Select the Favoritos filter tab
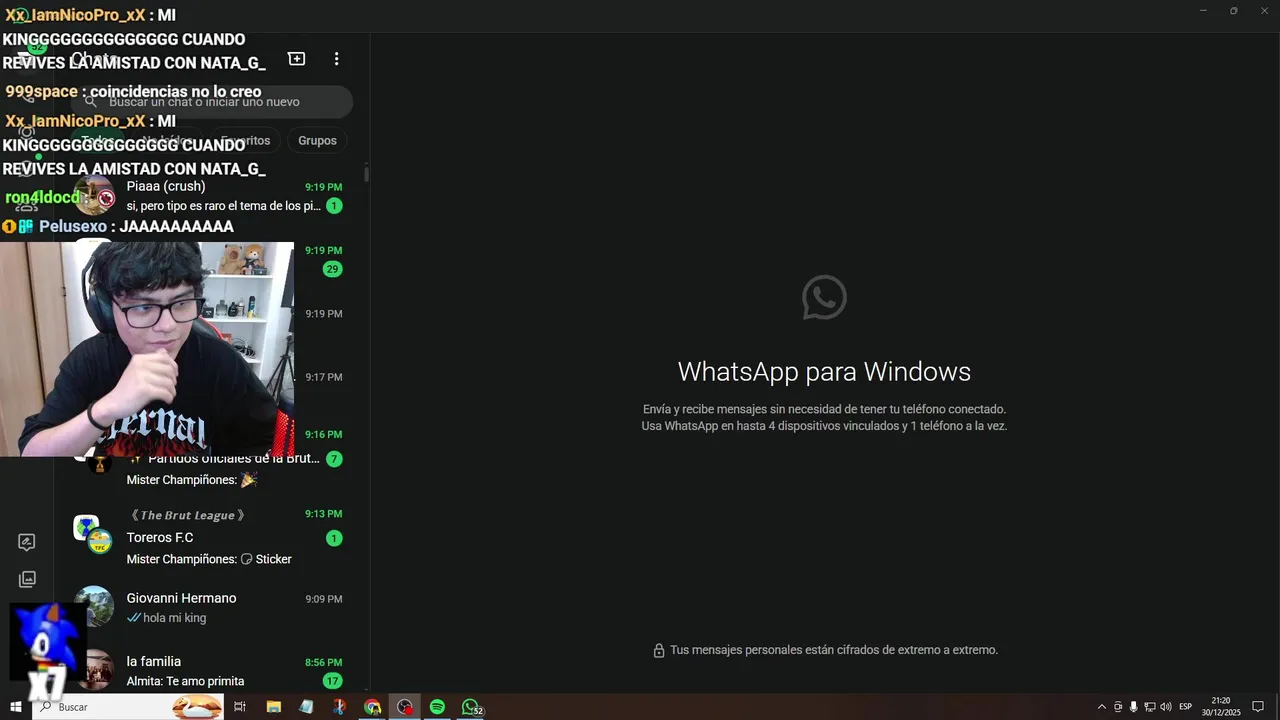Screen dimensions: 1280x720 (246, 140)
